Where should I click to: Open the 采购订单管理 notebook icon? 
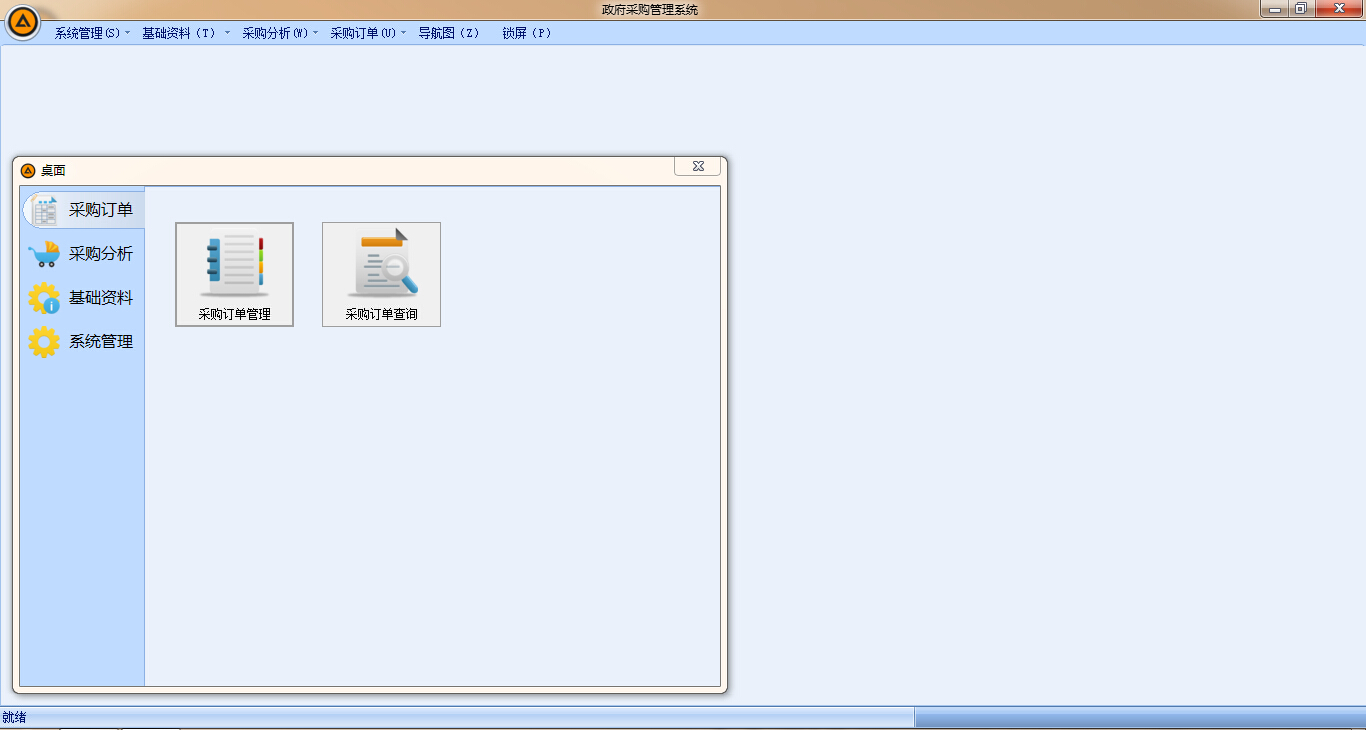(234, 266)
